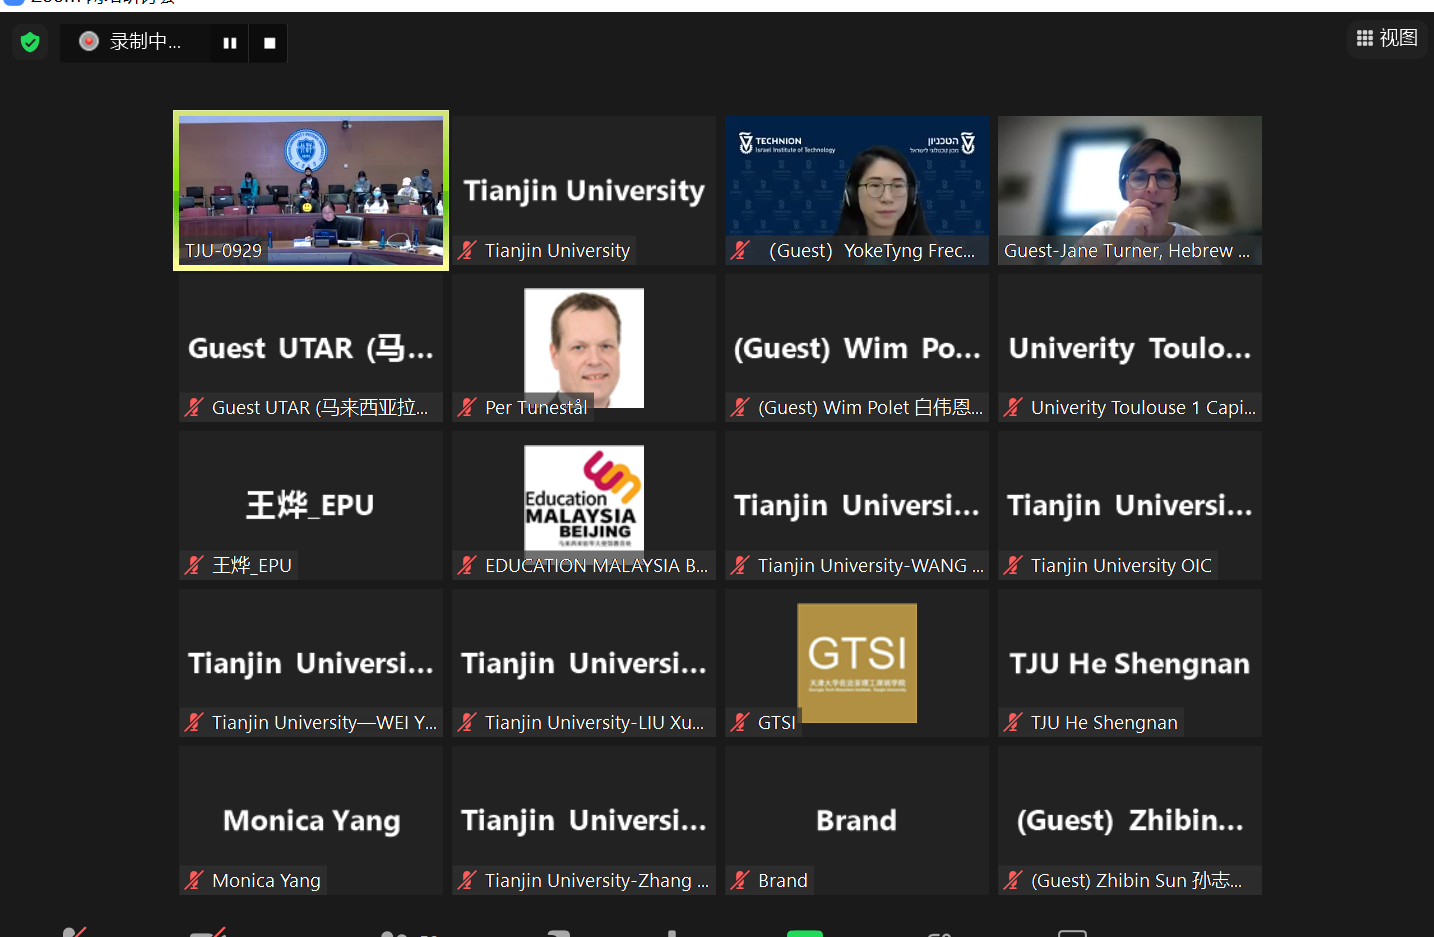The image size is (1434, 937).
Task: Click muted mic icon beside TJU He Shengnan
Action: [1013, 722]
